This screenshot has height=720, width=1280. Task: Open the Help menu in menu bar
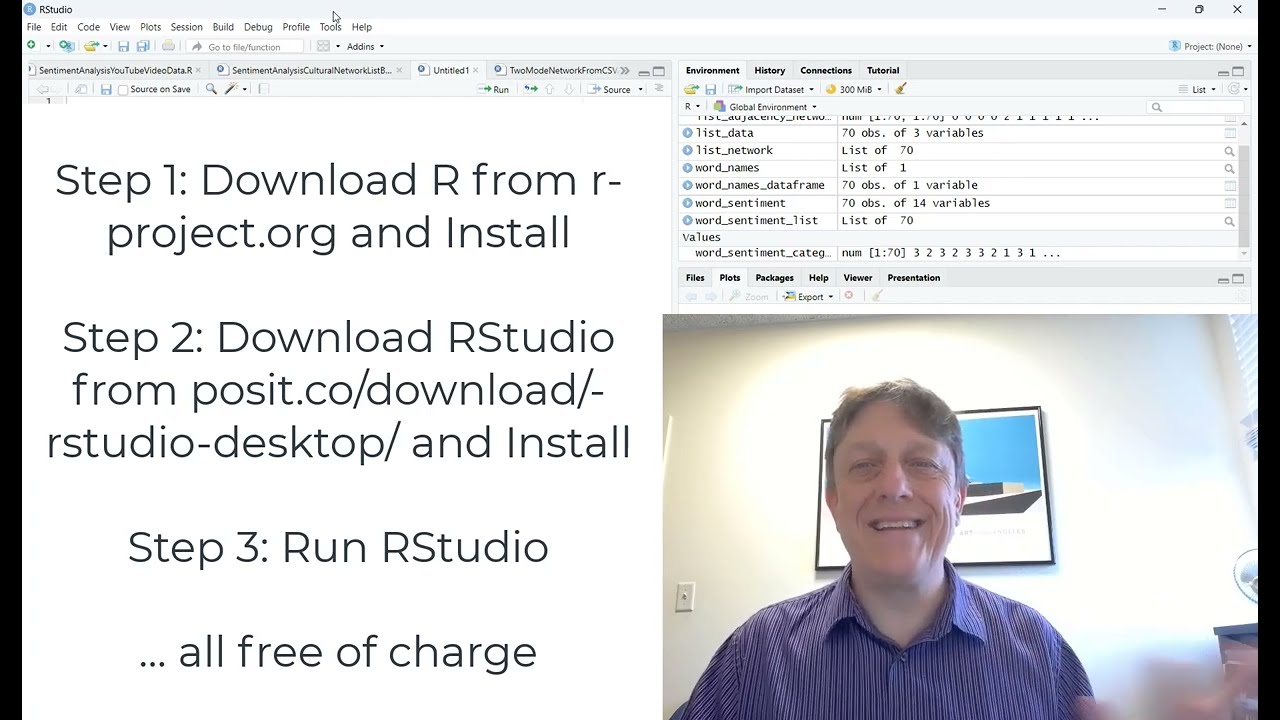click(361, 27)
